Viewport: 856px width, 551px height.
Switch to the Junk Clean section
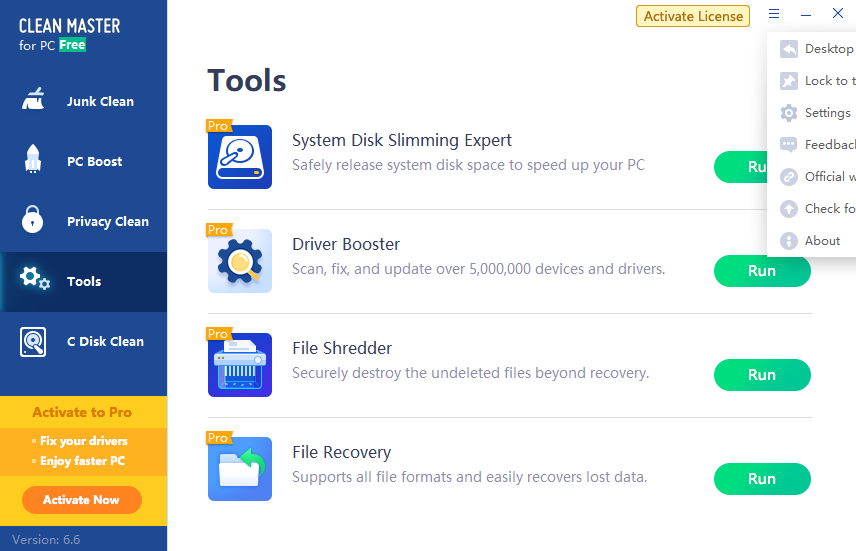(84, 102)
